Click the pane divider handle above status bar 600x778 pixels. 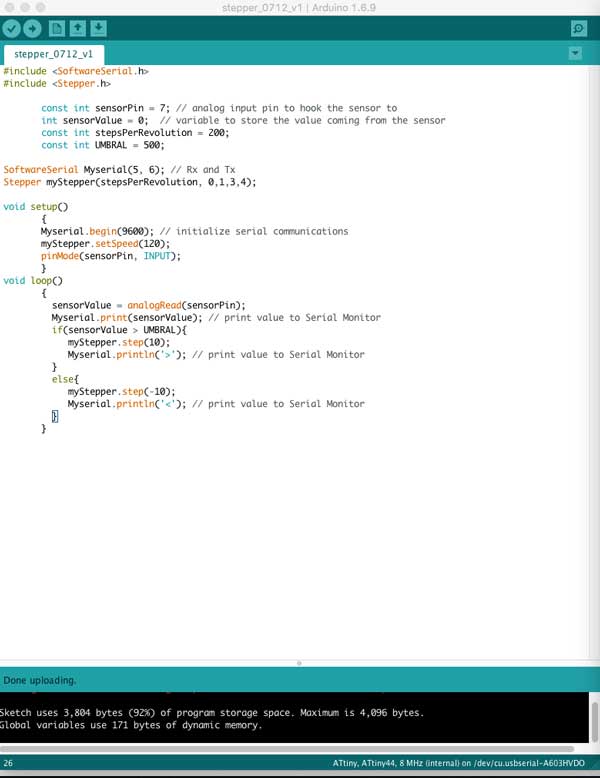point(299,663)
